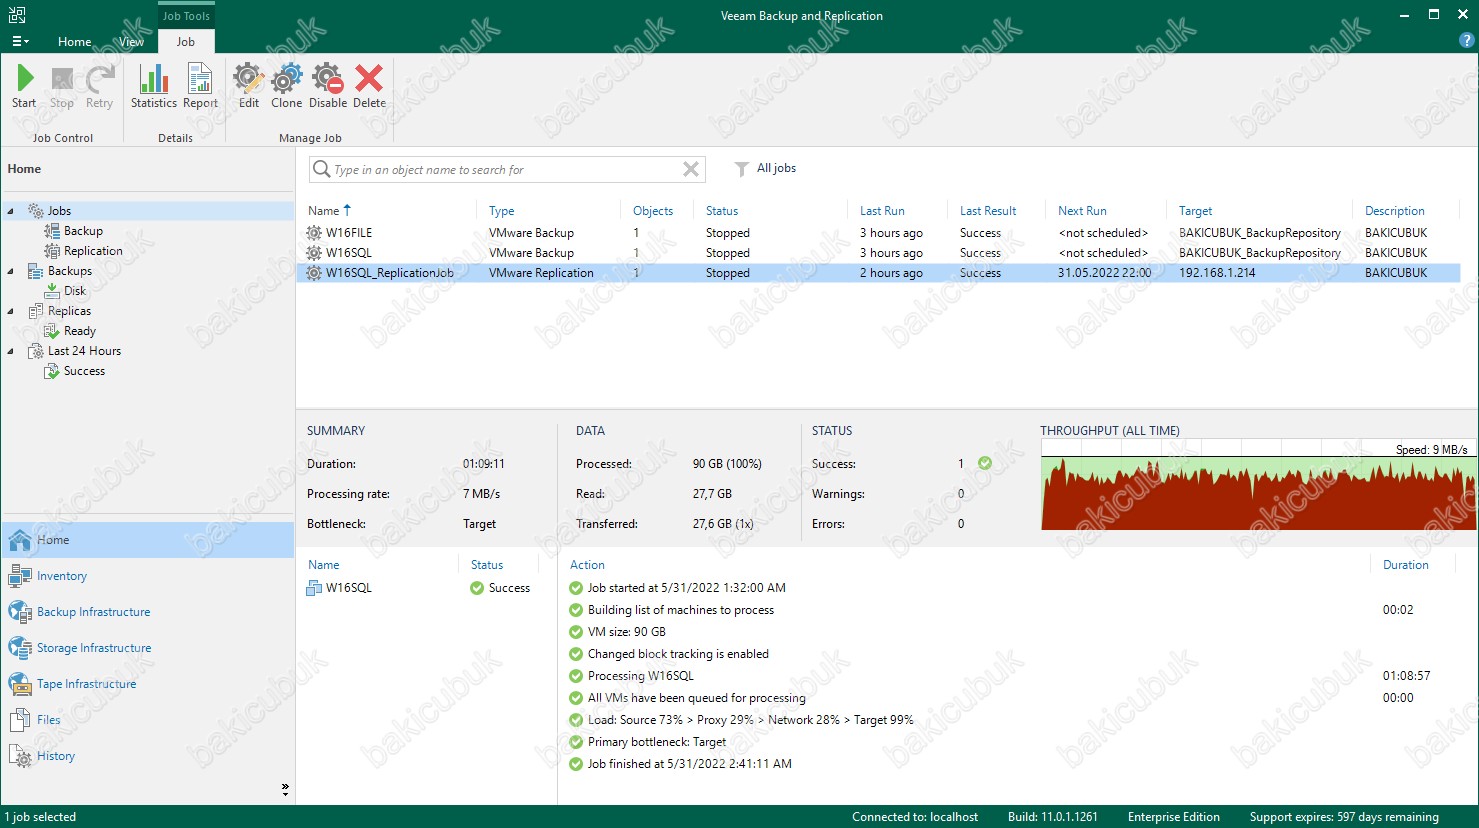The width and height of the screenshot is (1479, 828).
Task: Sort by Next Run column
Action: coord(1082,211)
